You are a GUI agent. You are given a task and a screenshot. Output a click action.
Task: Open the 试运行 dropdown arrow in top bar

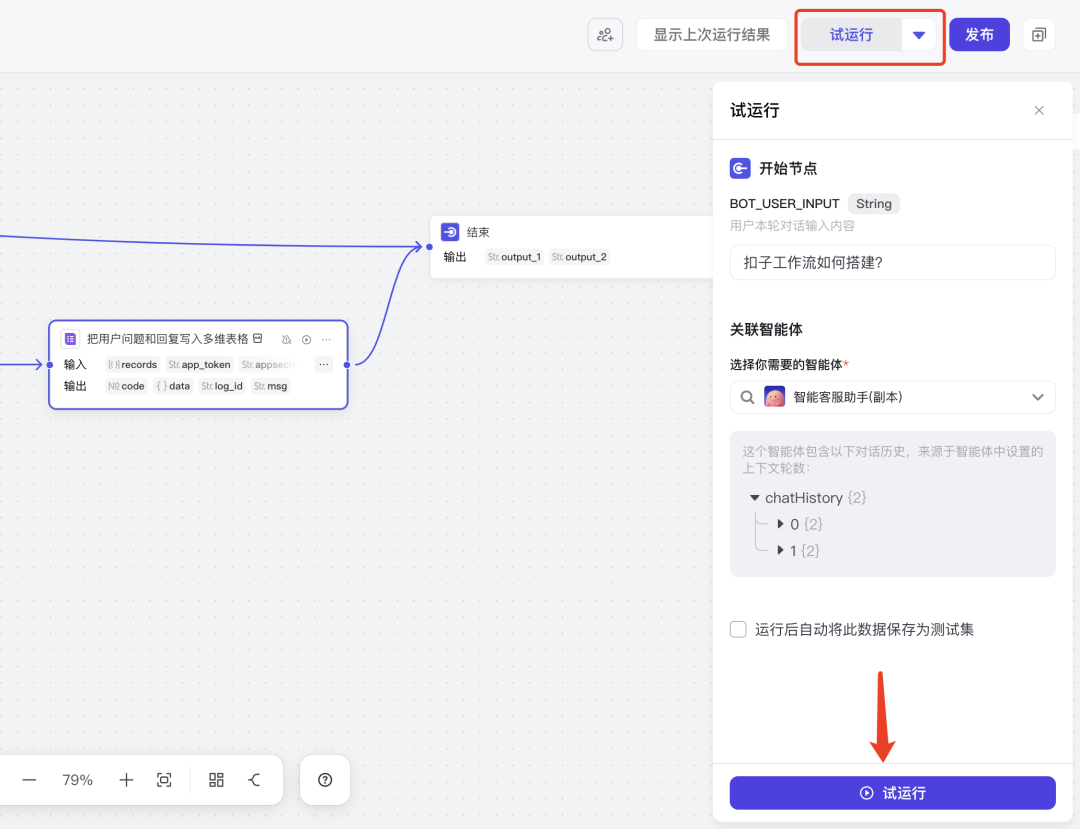tap(919, 34)
